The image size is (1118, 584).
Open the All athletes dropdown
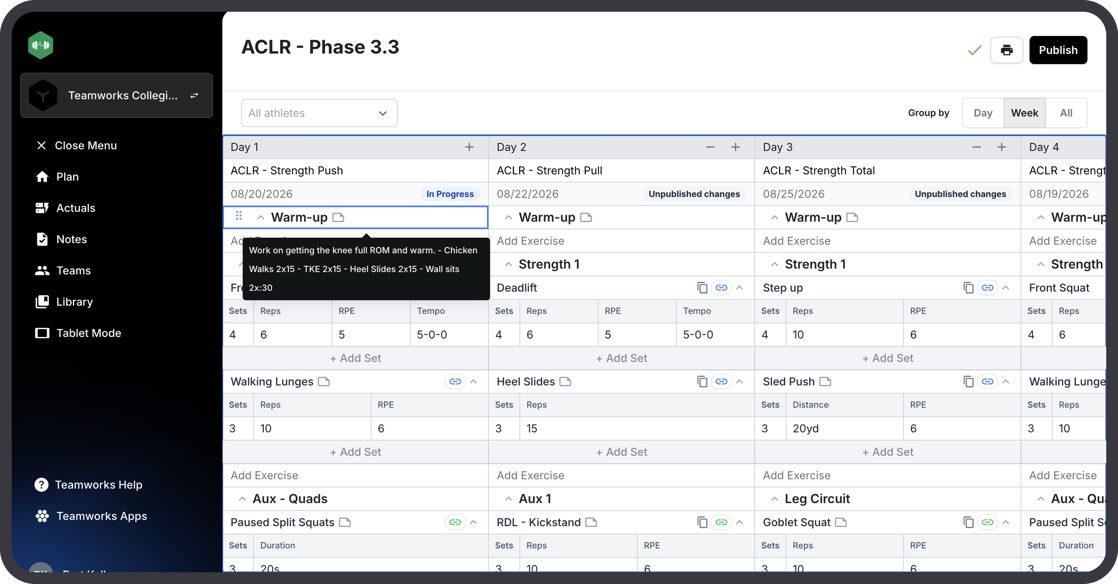pos(319,113)
